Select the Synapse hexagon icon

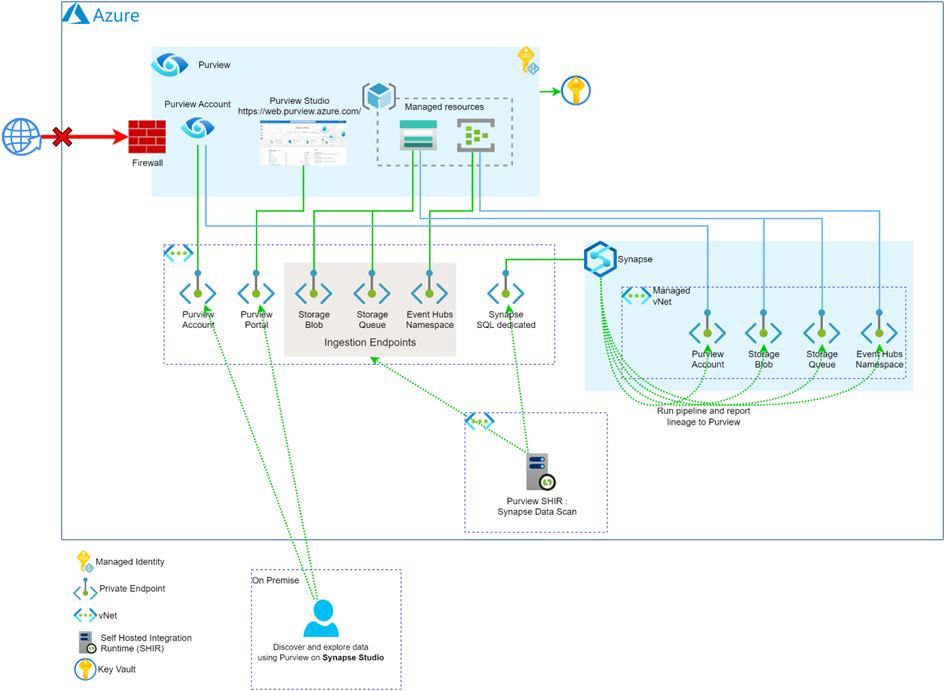coord(598,258)
